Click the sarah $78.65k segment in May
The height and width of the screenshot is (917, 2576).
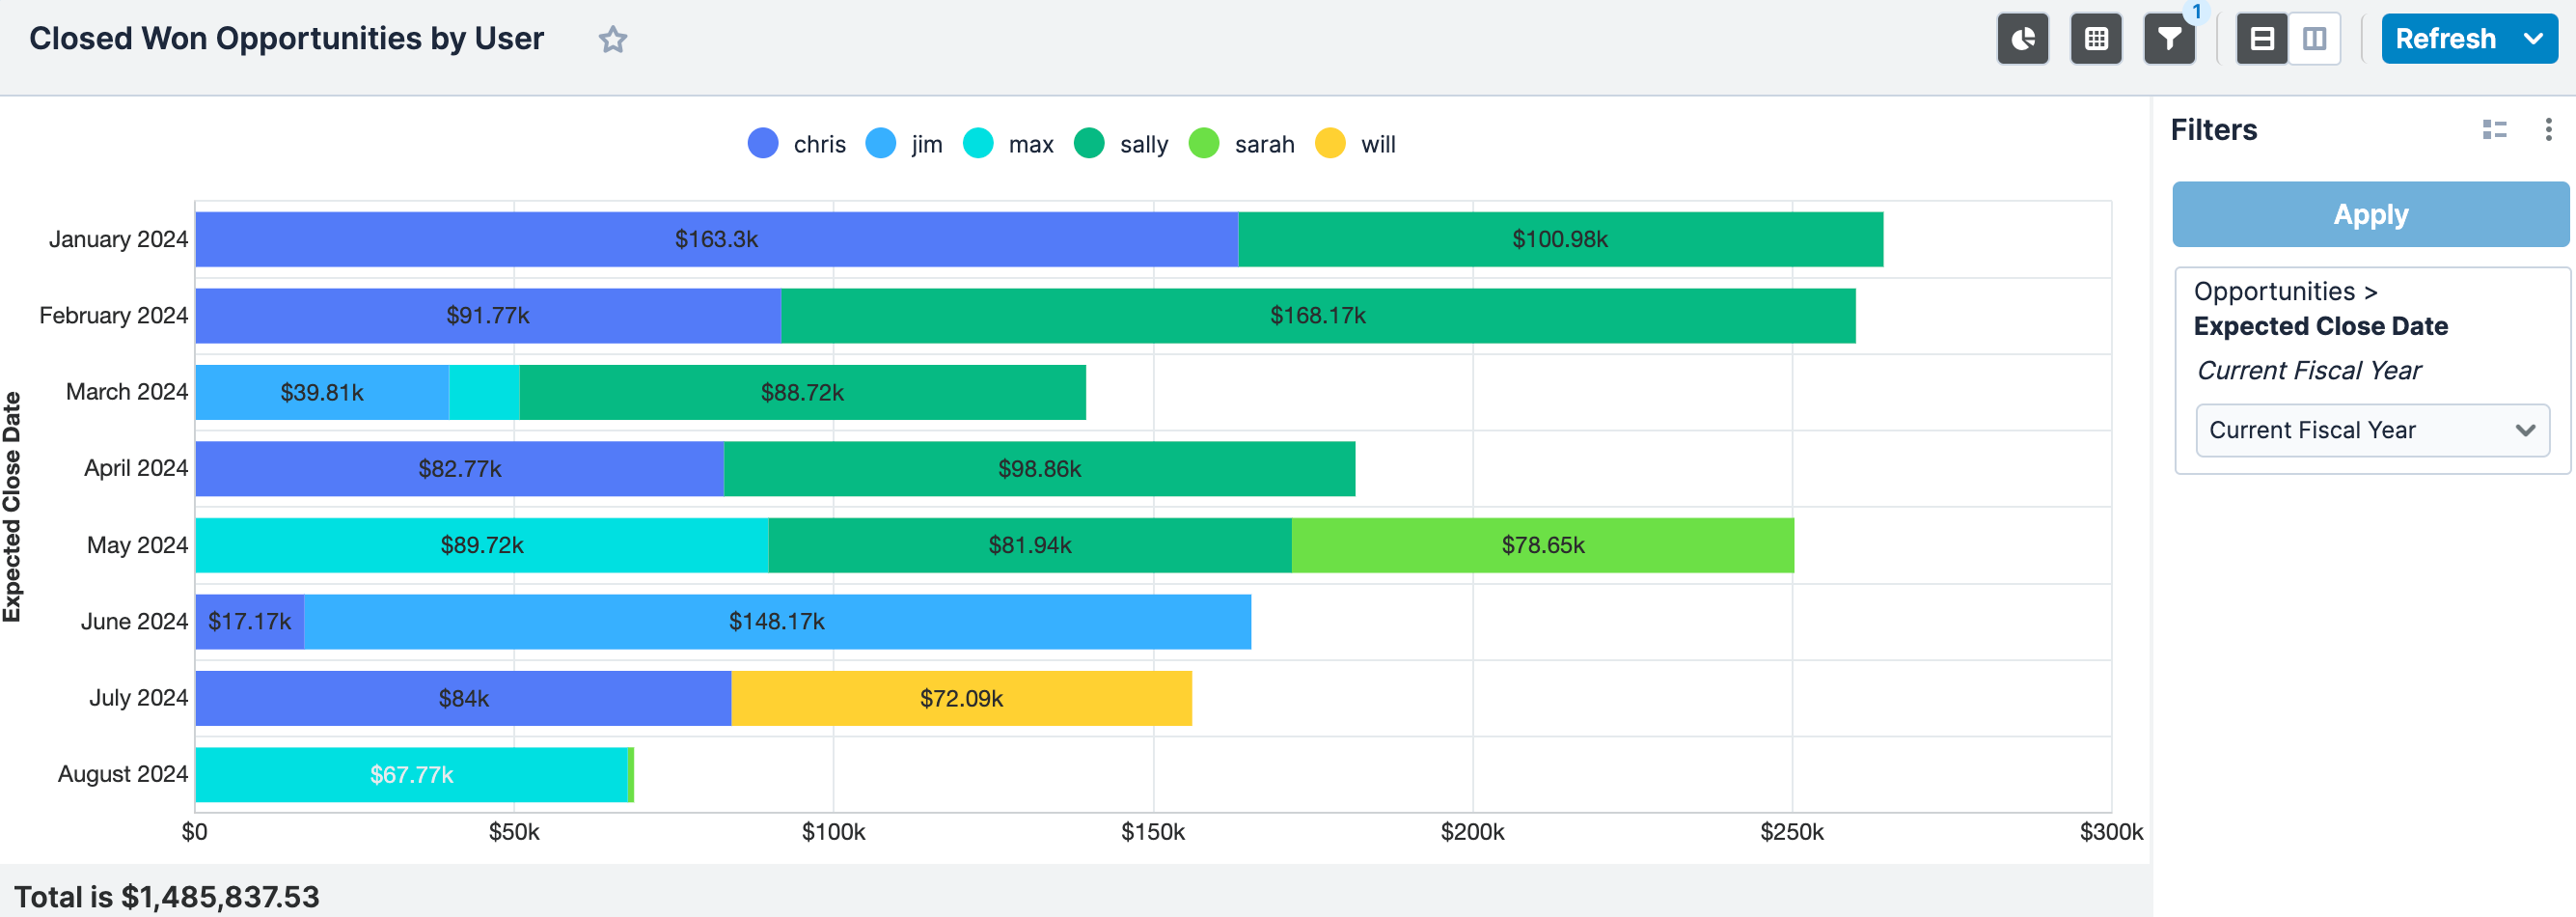point(1542,545)
